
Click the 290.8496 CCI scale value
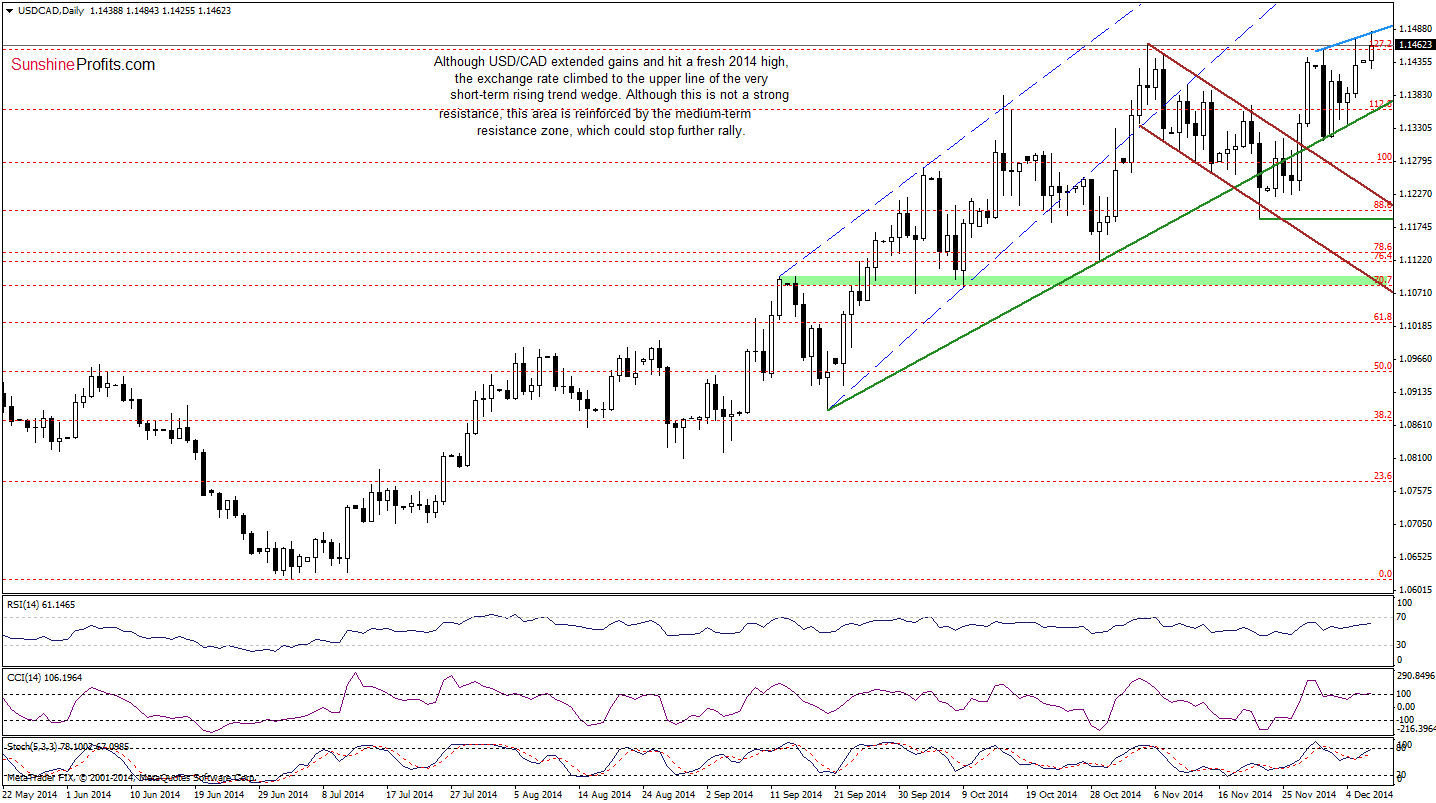(x=1416, y=677)
